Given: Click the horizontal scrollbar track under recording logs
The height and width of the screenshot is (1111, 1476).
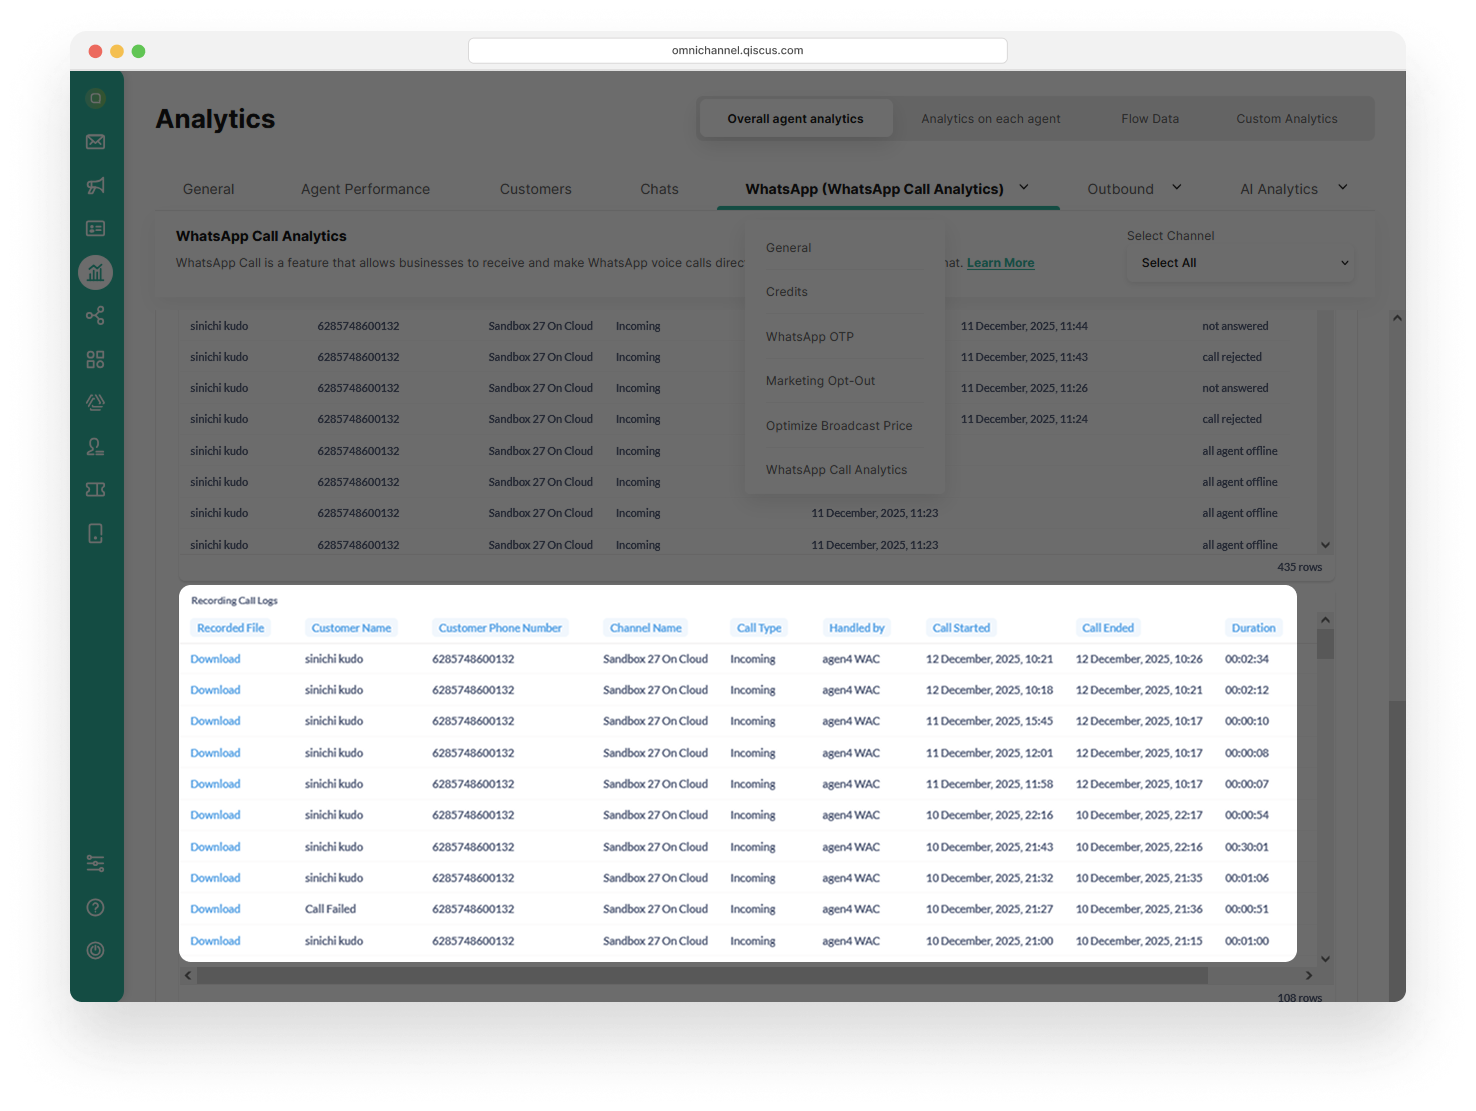Looking at the screenshot, I should (x=702, y=975).
